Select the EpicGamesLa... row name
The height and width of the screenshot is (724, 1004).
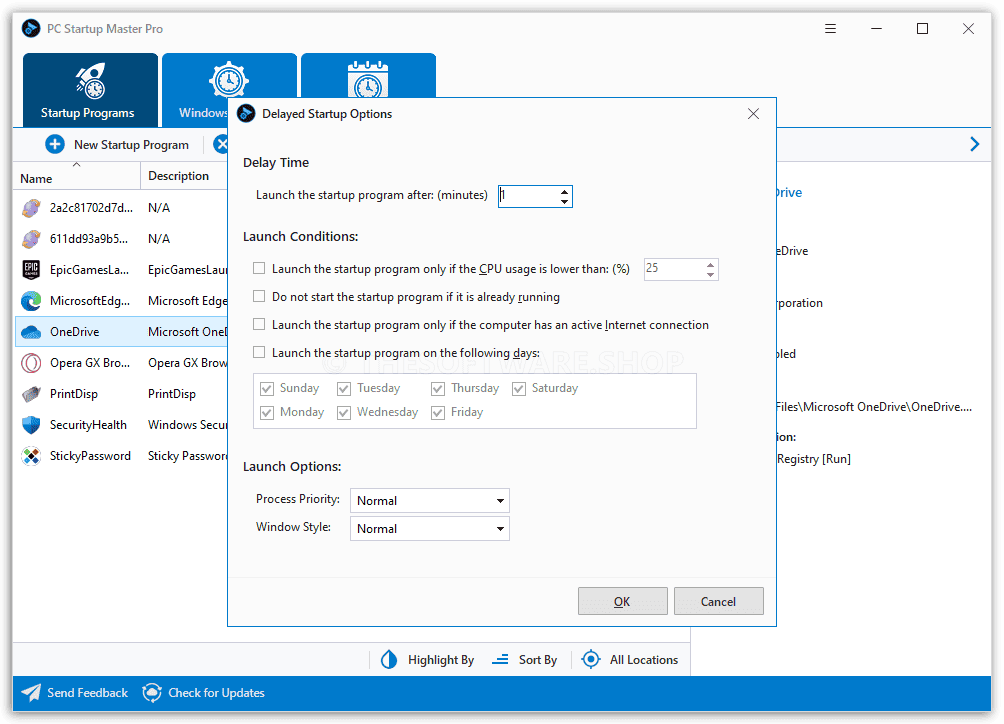pos(90,269)
